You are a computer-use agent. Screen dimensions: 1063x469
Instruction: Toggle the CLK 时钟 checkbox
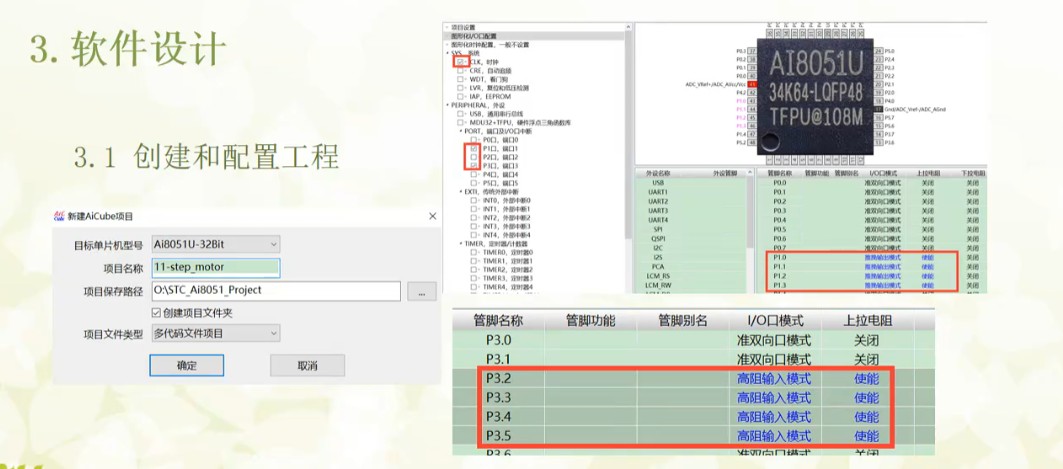[460, 62]
